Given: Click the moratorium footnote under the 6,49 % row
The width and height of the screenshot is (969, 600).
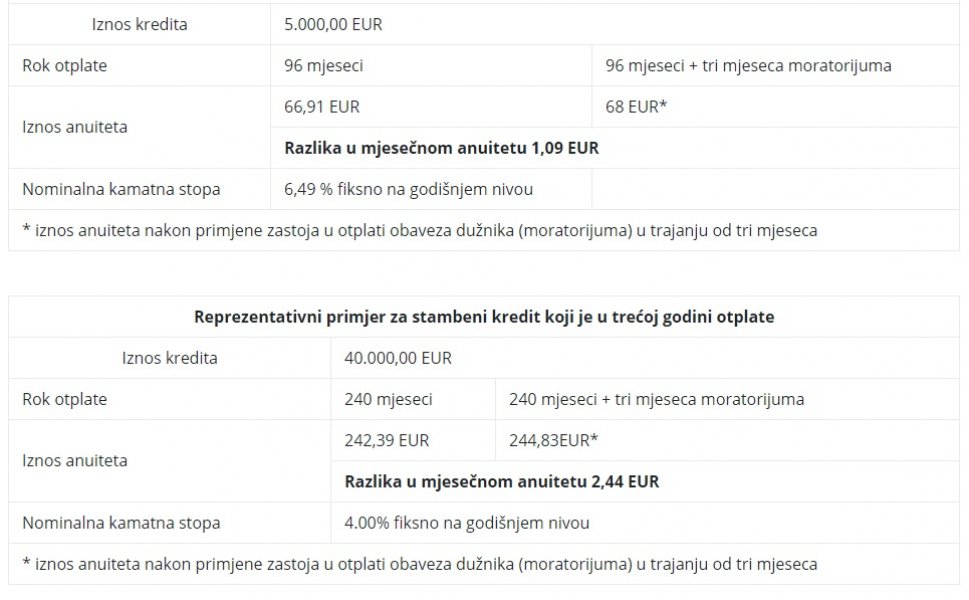Looking at the screenshot, I should click(x=419, y=230).
